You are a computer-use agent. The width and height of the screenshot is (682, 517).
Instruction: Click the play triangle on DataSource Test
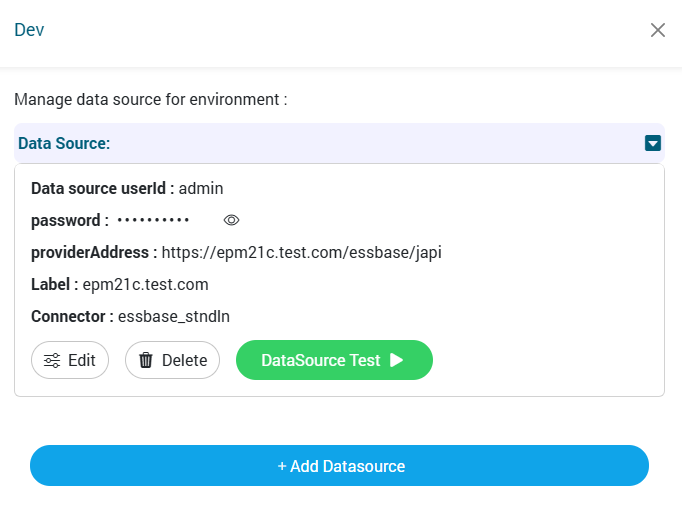[396, 360]
